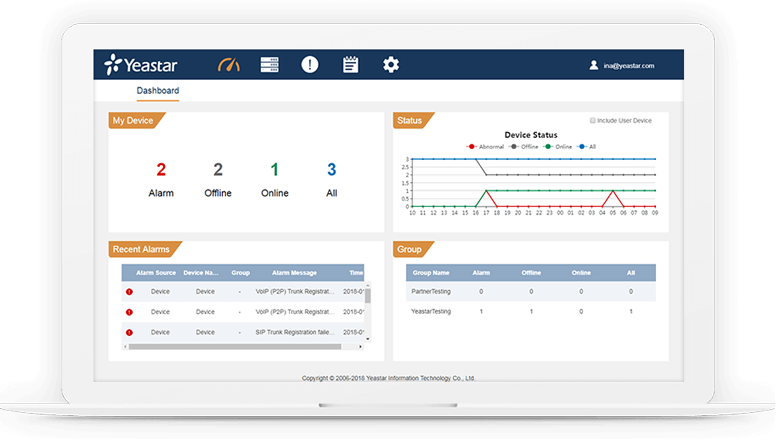Click the SIP Trunk alarm's red icon
This screenshot has height=445, width=776.
(x=129, y=332)
